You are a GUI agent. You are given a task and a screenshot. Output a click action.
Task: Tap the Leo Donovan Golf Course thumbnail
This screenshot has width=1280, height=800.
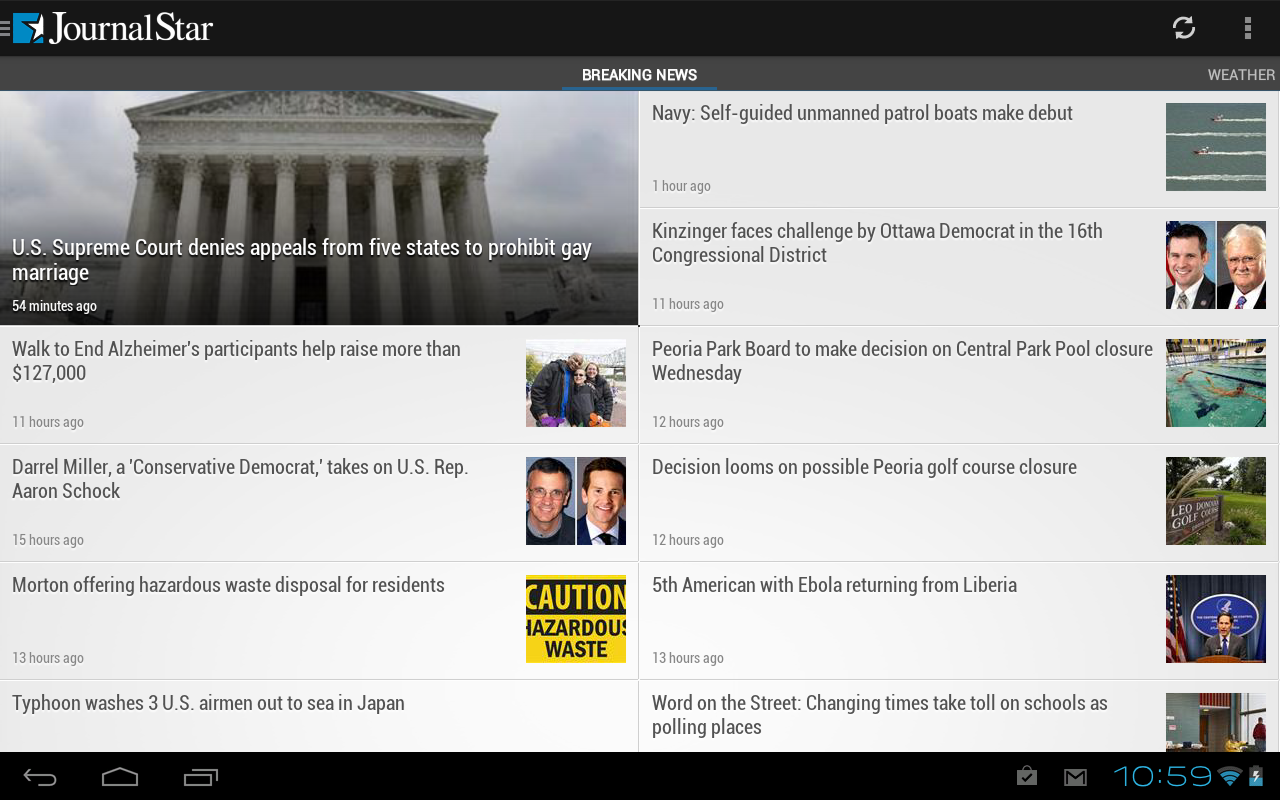pos(1216,501)
